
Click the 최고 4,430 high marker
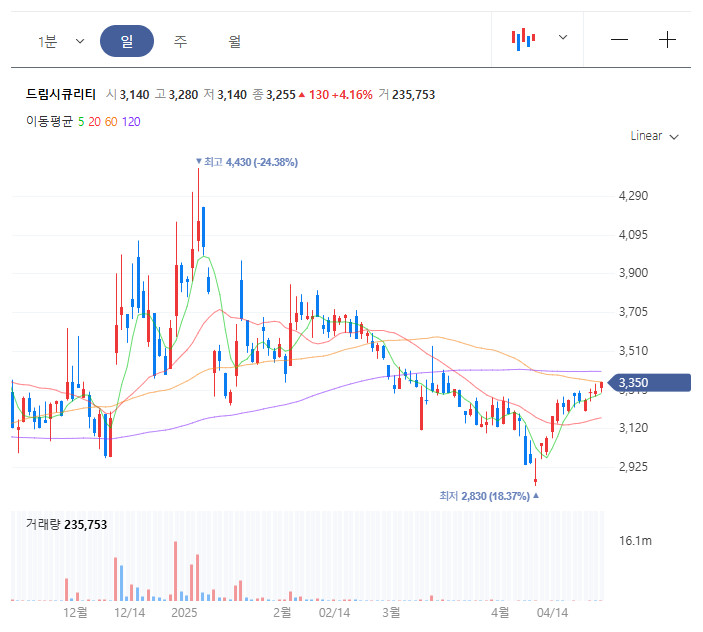[x=247, y=162]
